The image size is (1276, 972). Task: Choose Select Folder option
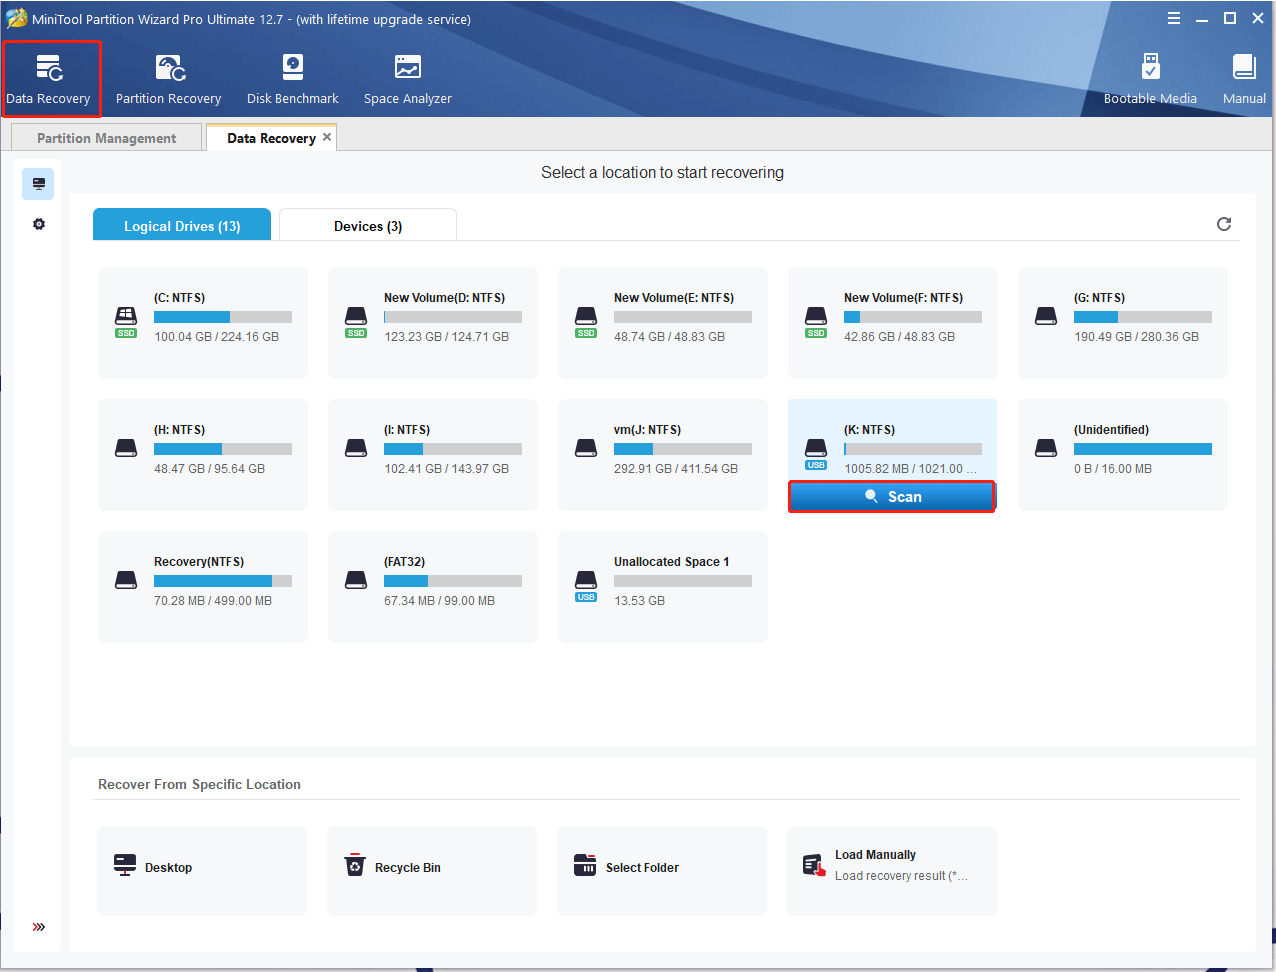(662, 871)
